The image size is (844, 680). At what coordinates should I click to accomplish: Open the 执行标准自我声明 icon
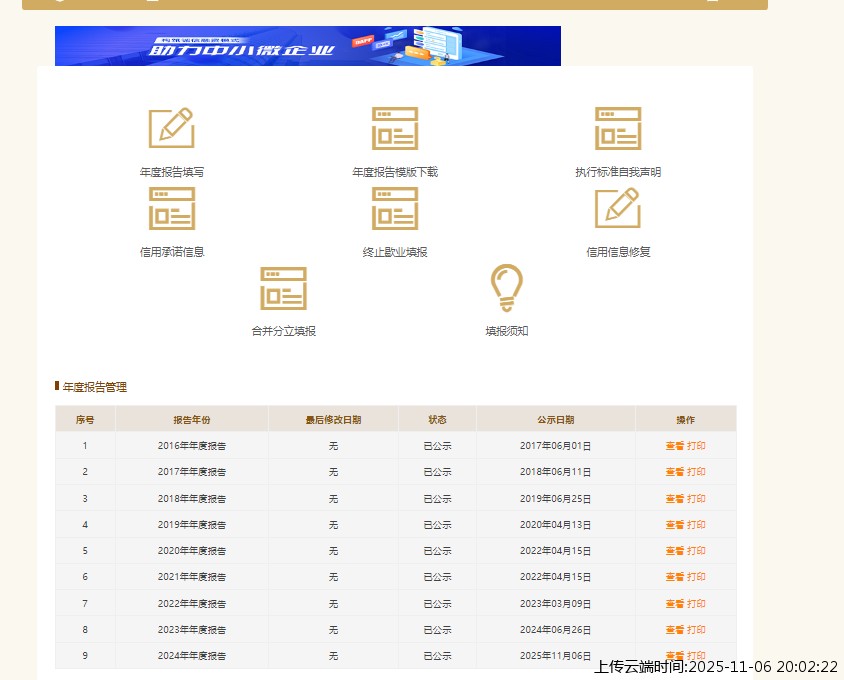(617, 129)
